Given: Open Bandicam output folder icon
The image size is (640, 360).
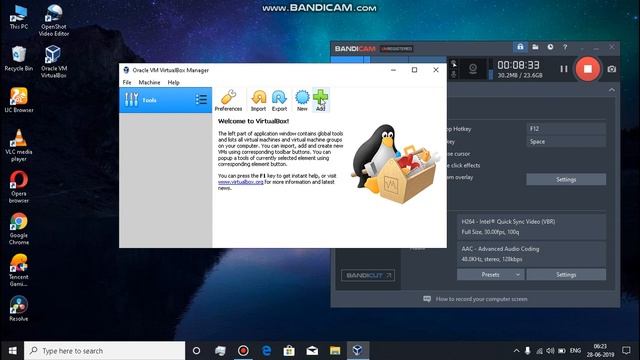Looking at the screenshot, I should pos(535,47).
